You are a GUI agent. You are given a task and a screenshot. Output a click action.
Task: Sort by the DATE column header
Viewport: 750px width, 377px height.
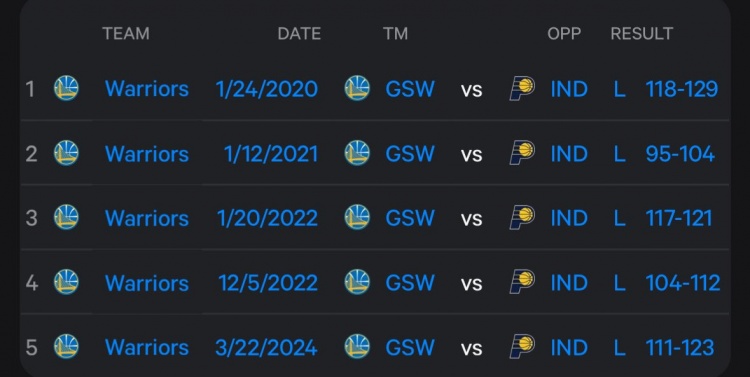point(299,33)
